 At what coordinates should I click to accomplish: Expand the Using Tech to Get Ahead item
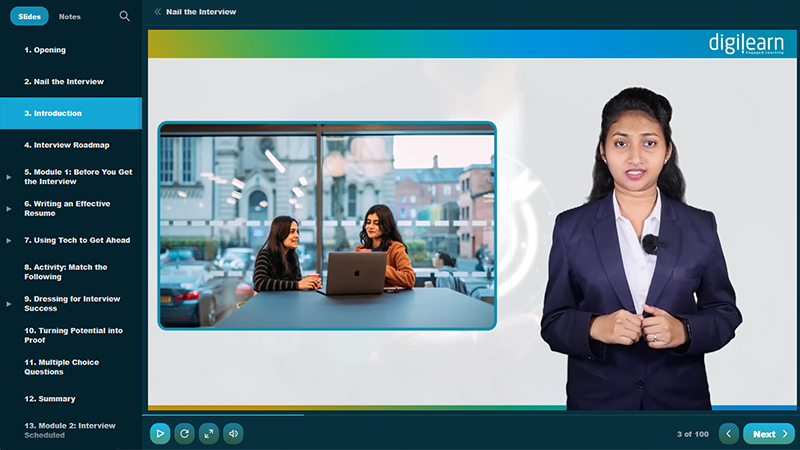(x=9, y=240)
